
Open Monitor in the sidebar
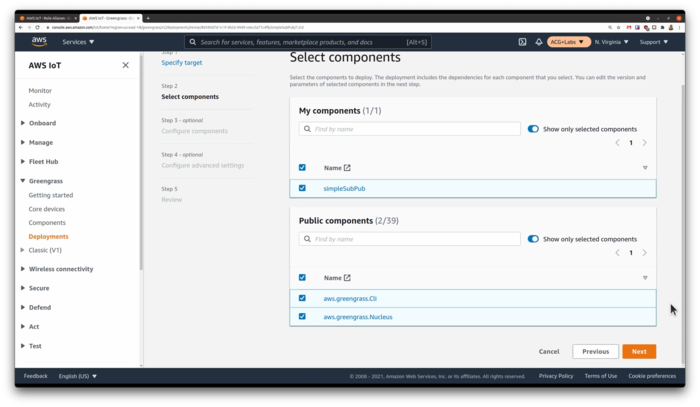[x=40, y=91]
